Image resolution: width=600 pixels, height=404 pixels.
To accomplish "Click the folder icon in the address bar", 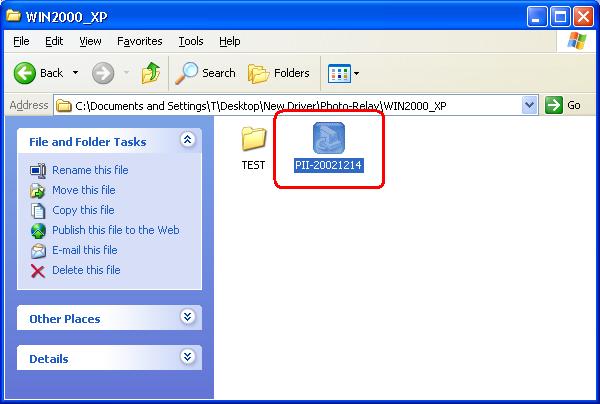I will tap(64, 106).
